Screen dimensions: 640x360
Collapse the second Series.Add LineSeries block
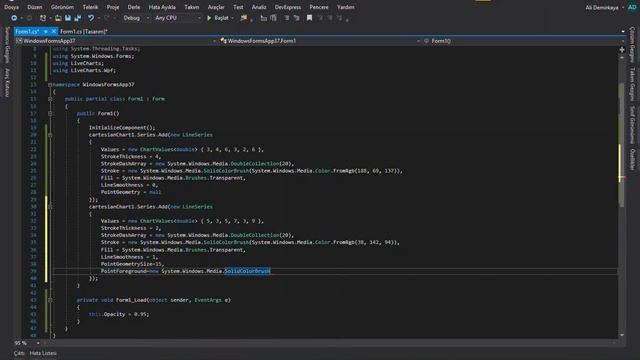click(x=50, y=207)
